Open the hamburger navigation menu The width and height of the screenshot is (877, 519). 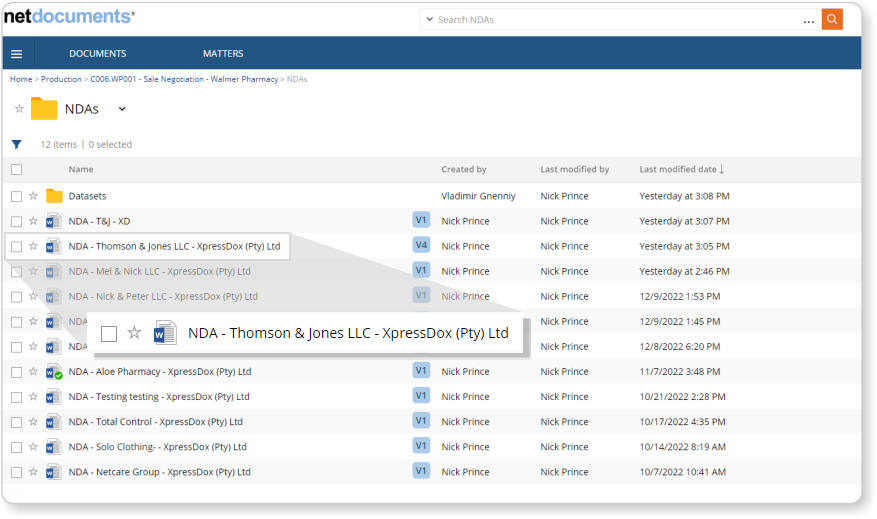(x=17, y=54)
